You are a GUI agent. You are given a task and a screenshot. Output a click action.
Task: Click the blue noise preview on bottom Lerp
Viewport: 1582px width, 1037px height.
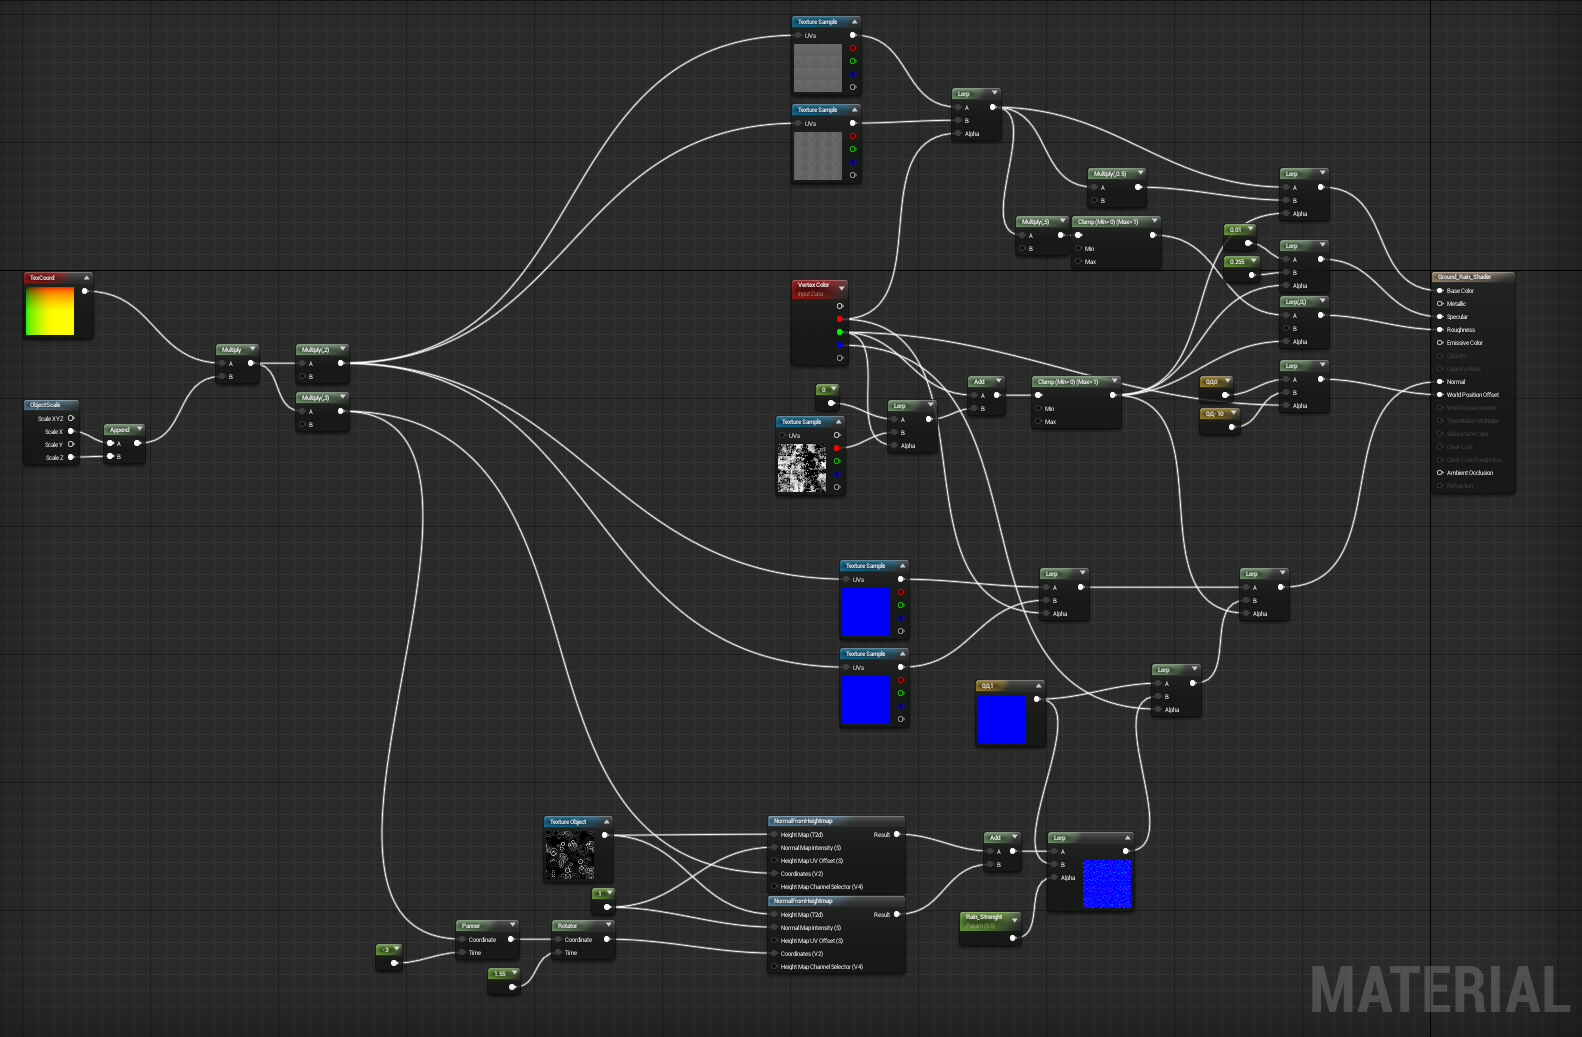click(x=1107, y=883)
